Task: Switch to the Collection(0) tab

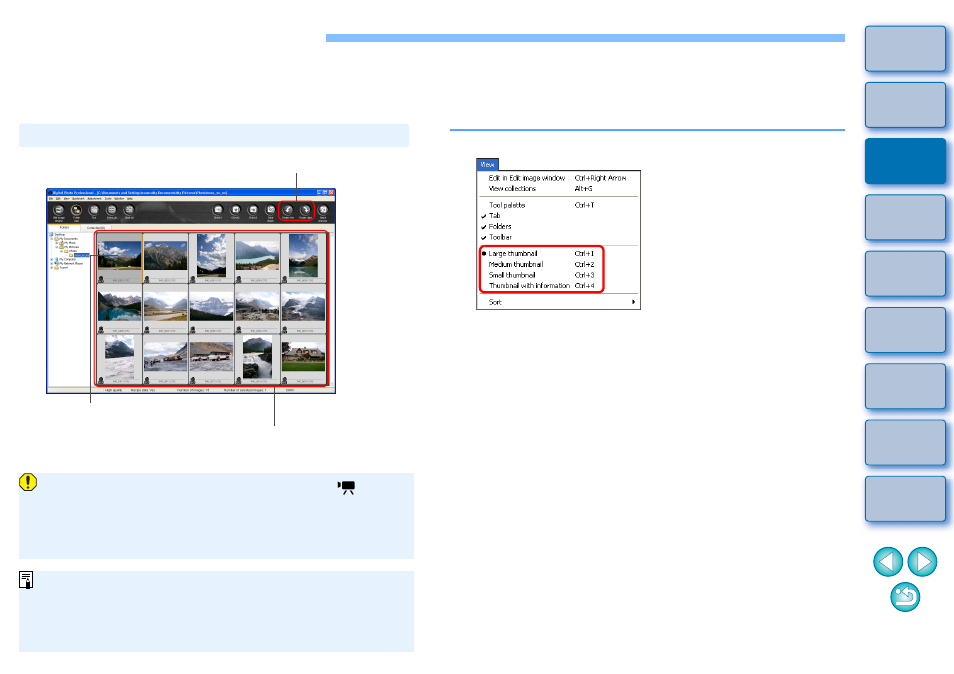Action: pos(96,228)
